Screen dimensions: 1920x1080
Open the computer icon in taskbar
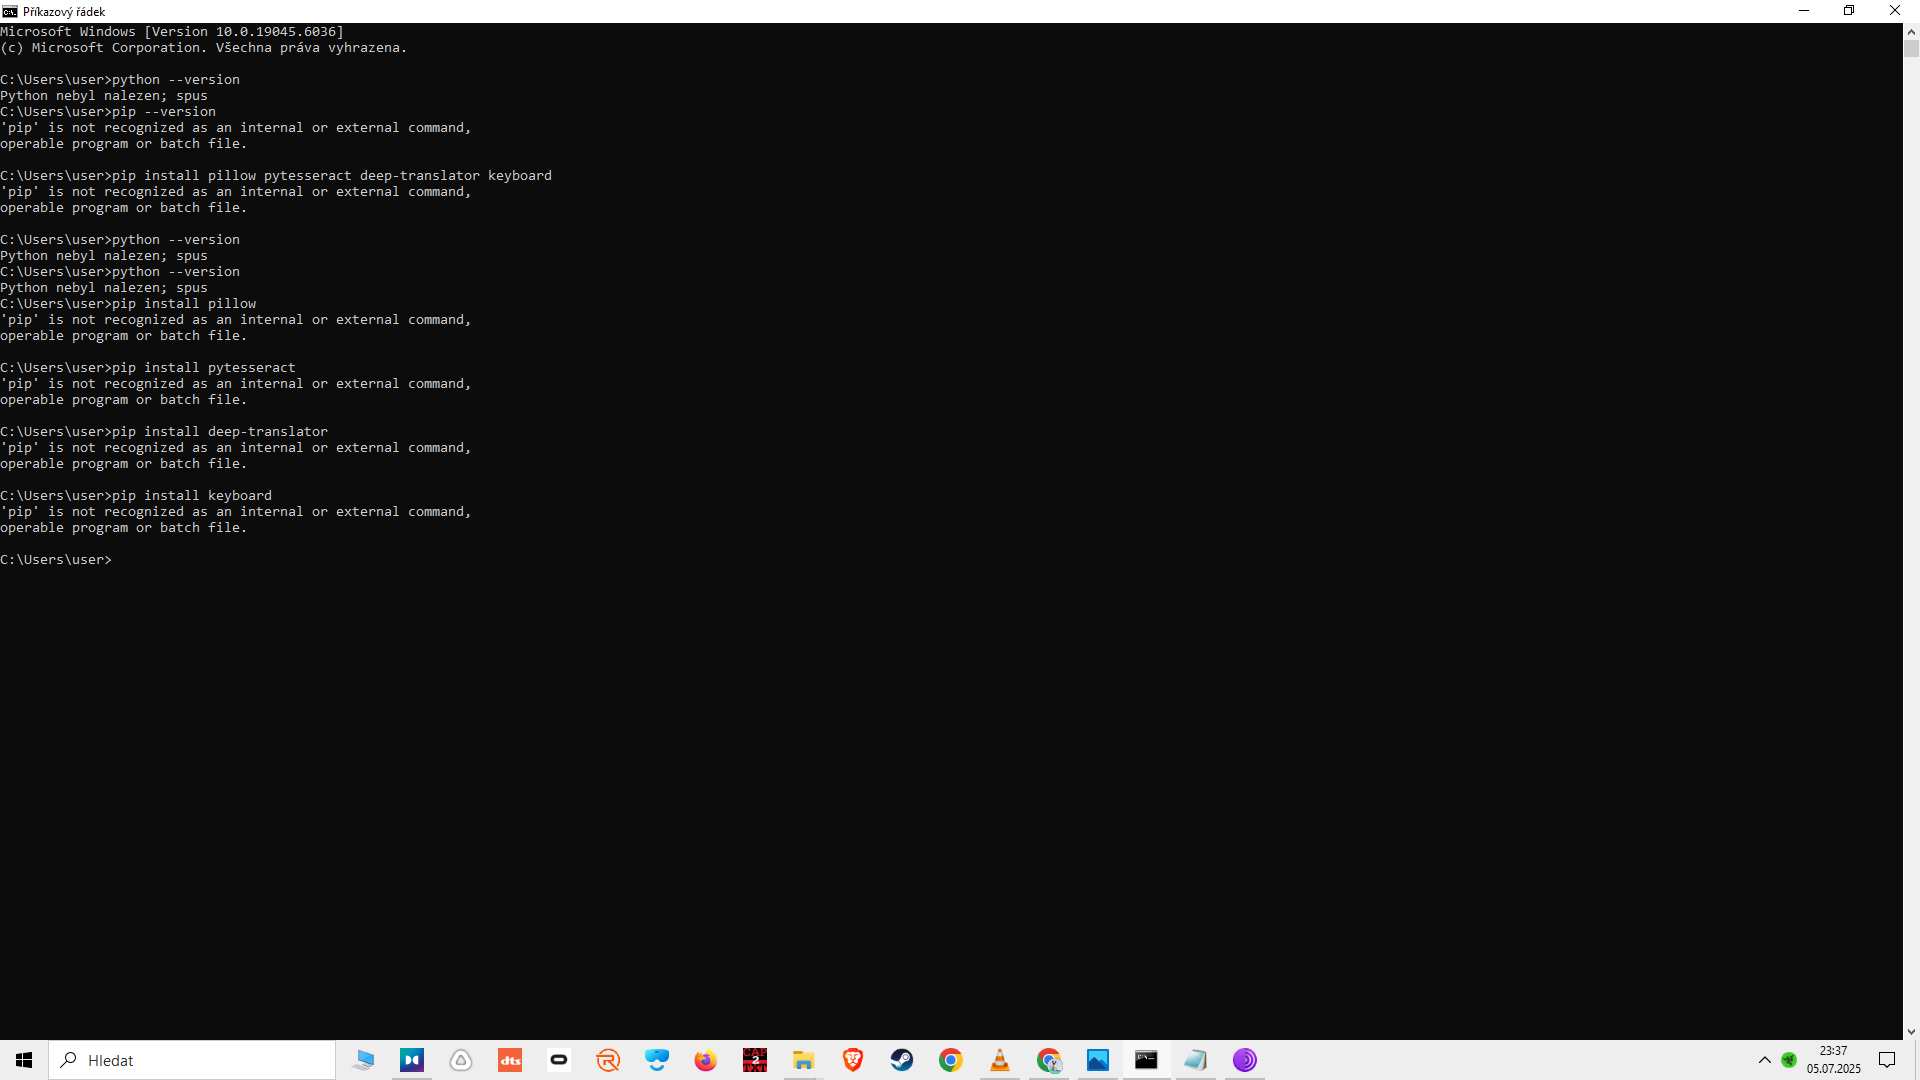point(363,1060)
